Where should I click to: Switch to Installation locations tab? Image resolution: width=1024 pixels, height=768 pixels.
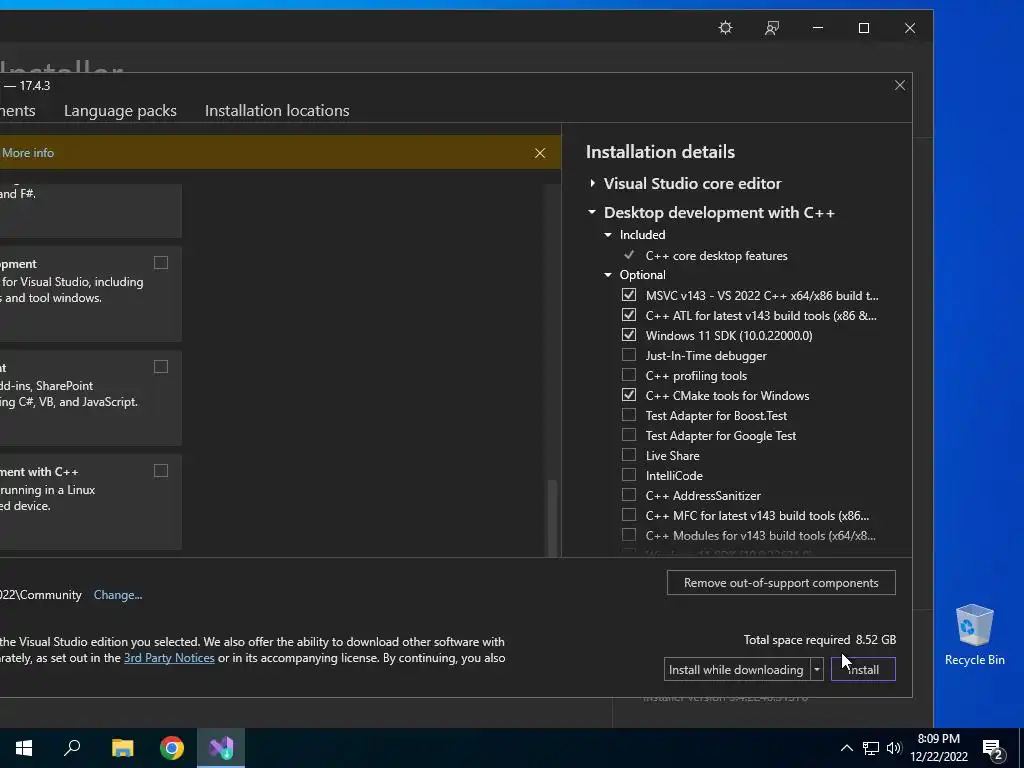click(x=277, y=111)
